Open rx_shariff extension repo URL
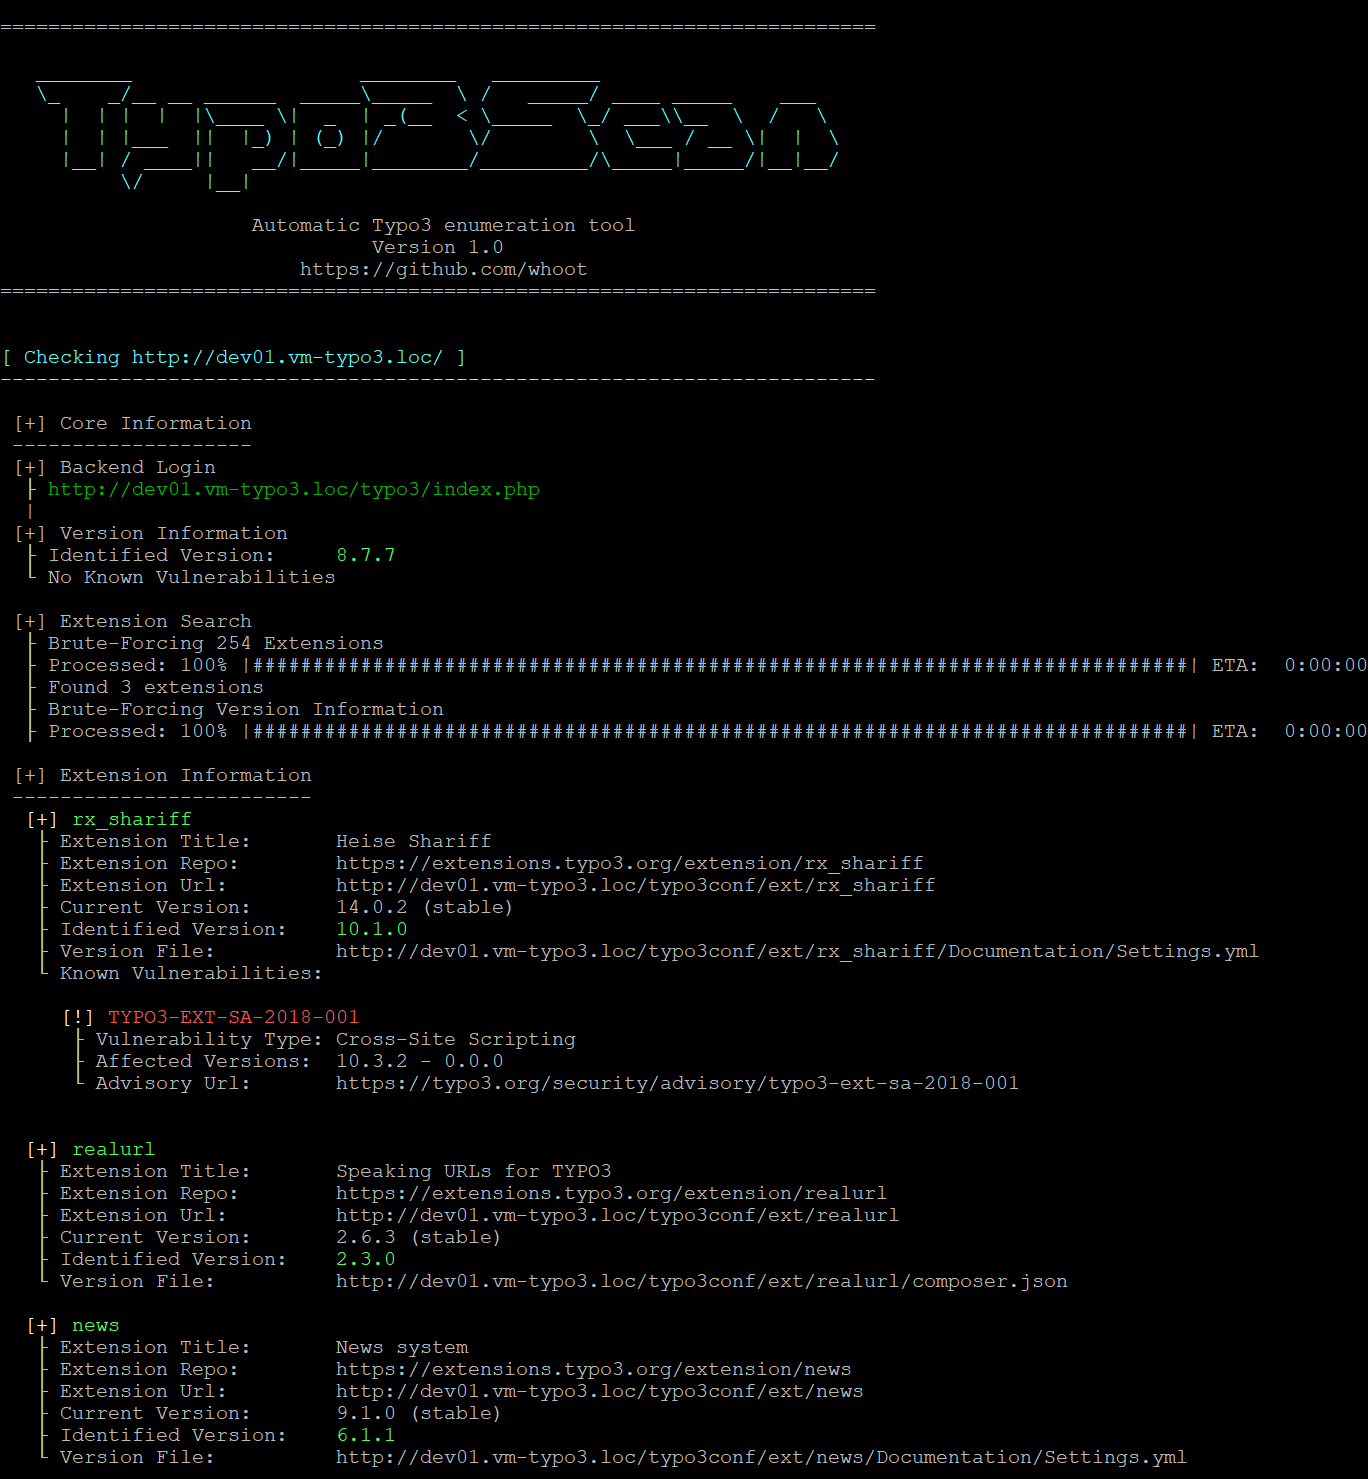This screenshot has width=1368, height=1479. 629,863
